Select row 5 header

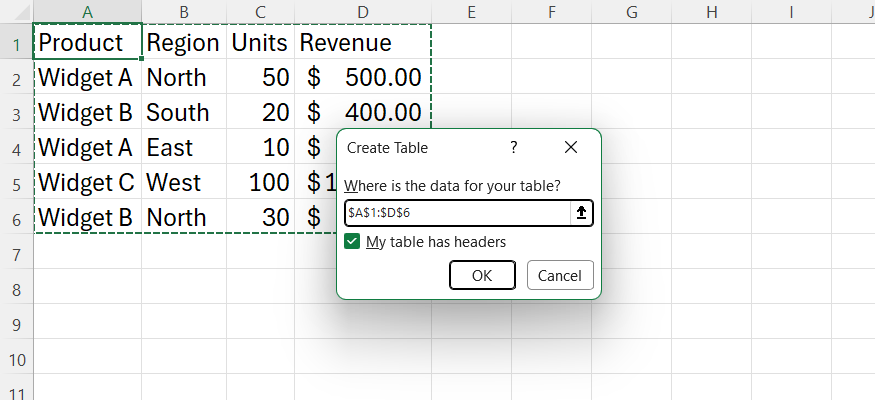coord(17,183)
